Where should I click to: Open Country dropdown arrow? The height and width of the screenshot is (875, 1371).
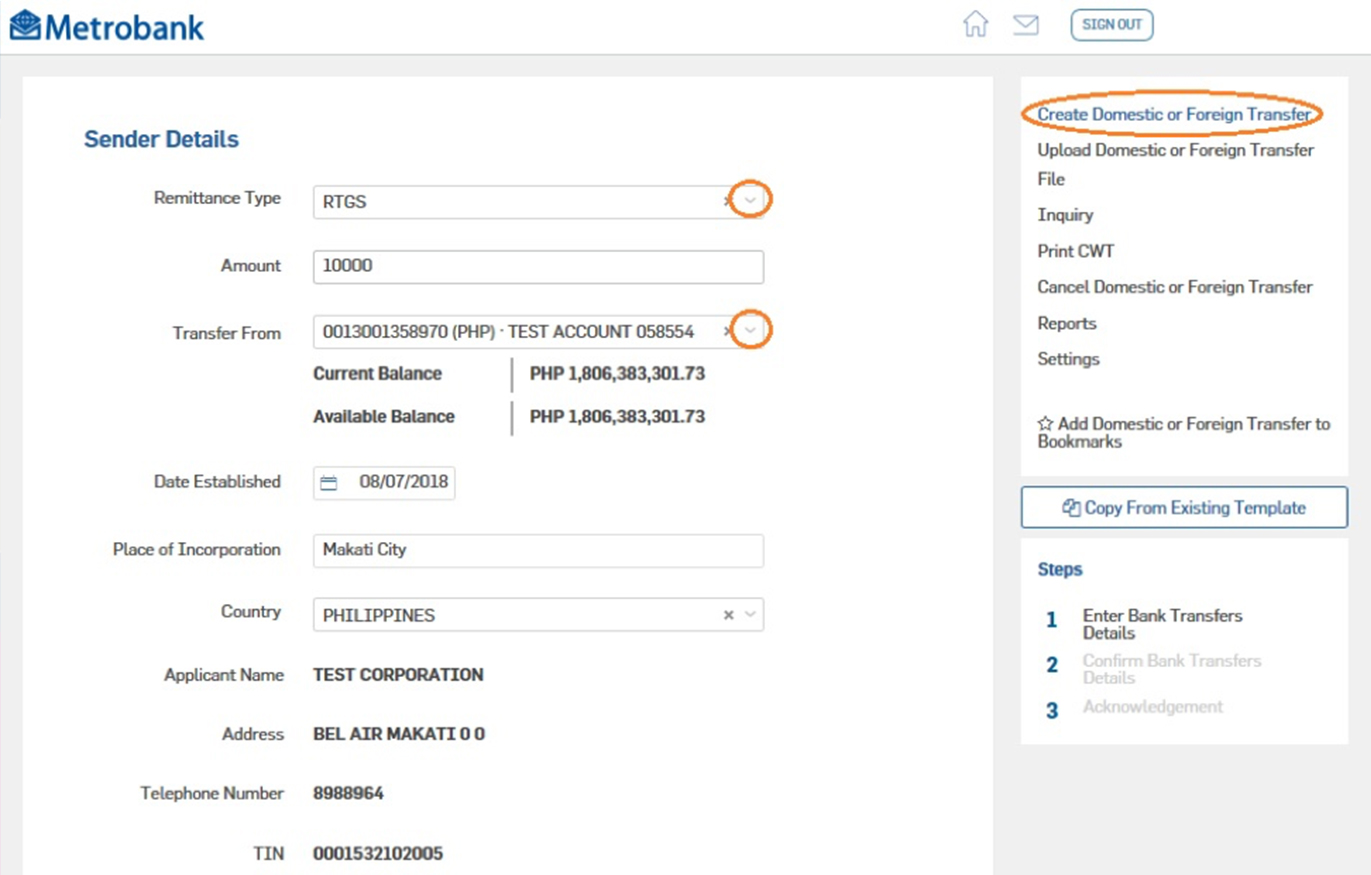point(750,615)
